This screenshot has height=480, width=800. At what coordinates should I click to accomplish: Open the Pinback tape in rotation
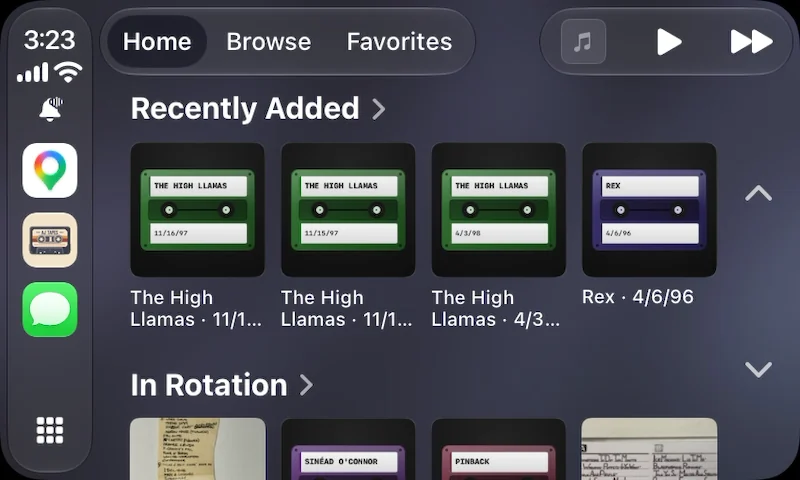pos(498,449)
